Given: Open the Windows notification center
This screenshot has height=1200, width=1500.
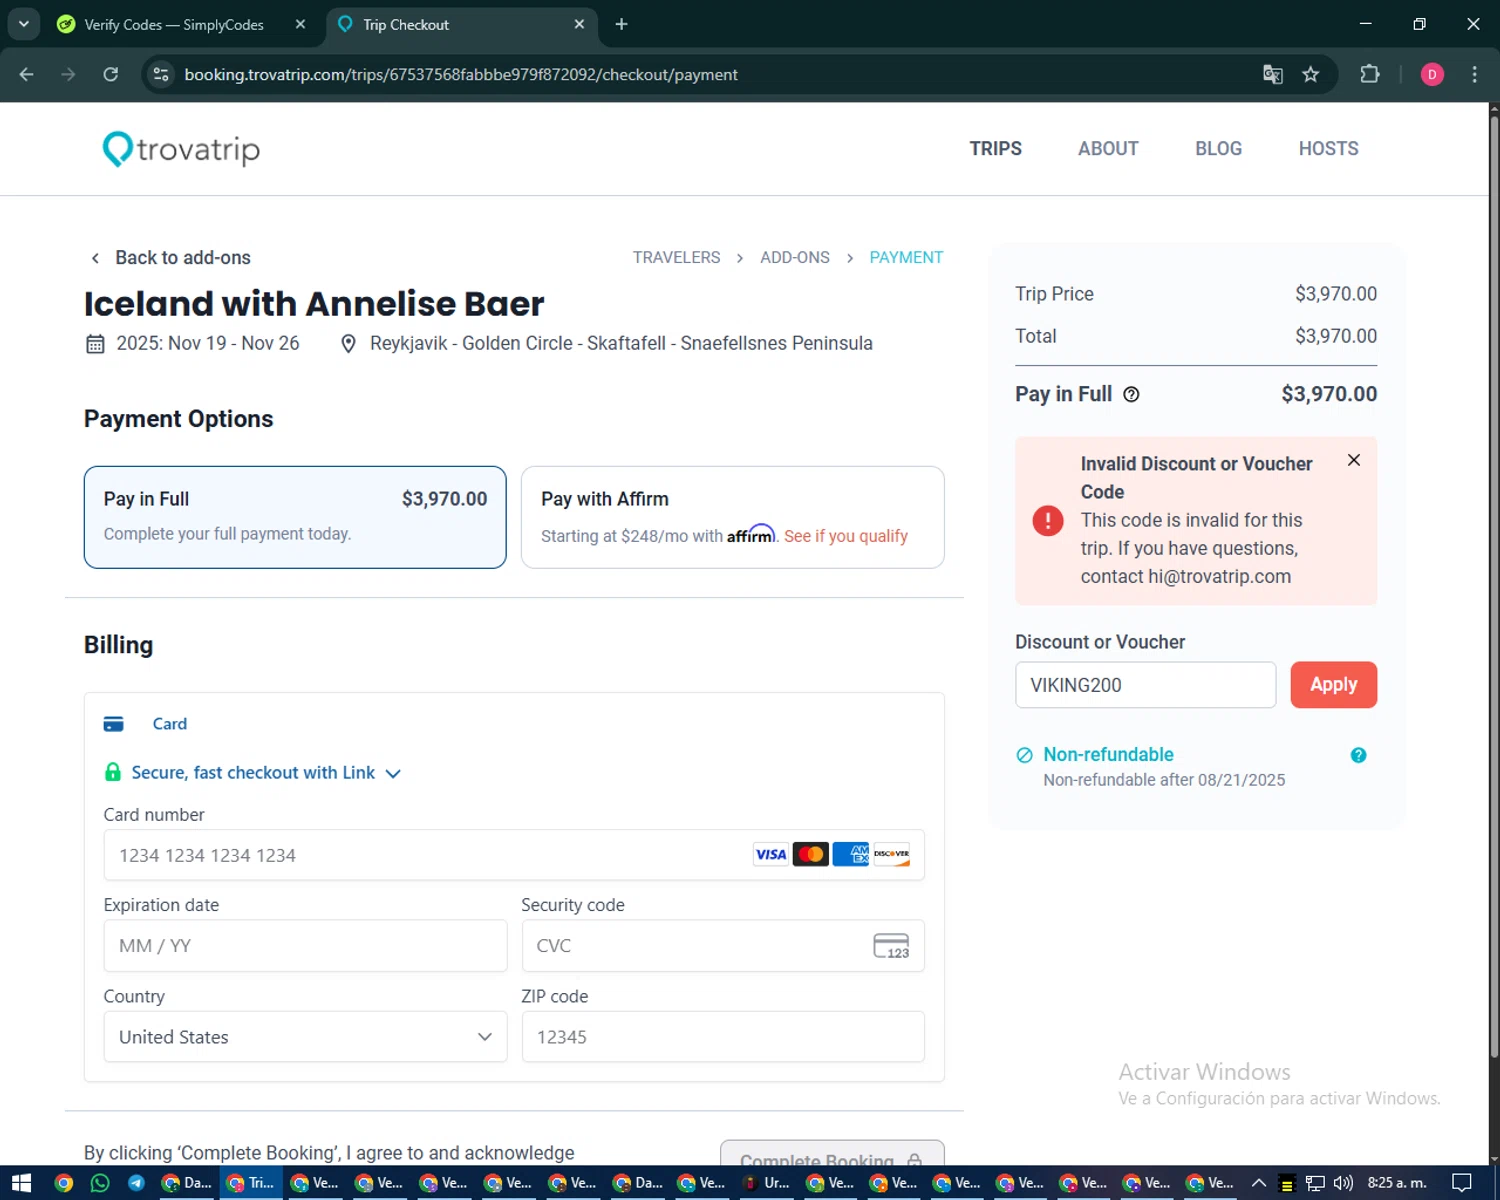Looking at the screenshot, I should (1462, 1183).
